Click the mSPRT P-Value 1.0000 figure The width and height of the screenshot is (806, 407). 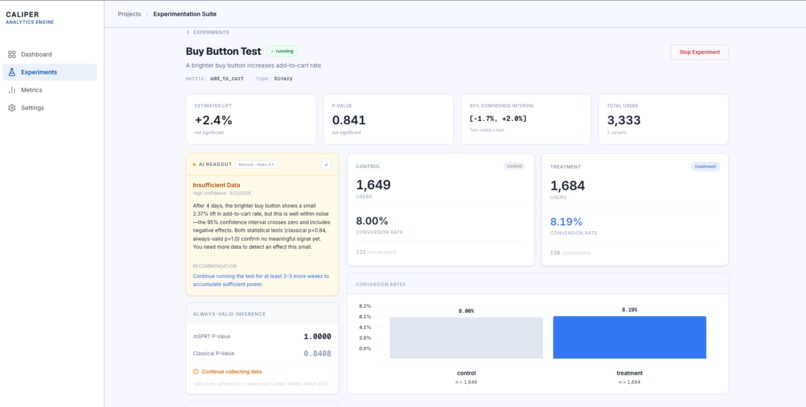click(317, 337)
